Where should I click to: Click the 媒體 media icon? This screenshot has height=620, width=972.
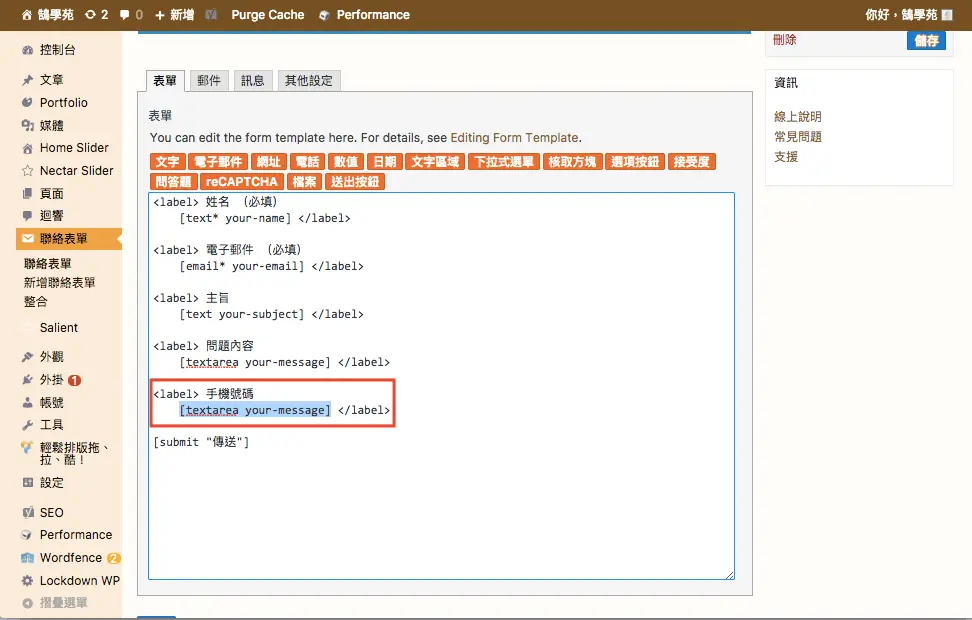tap(27, 125)
